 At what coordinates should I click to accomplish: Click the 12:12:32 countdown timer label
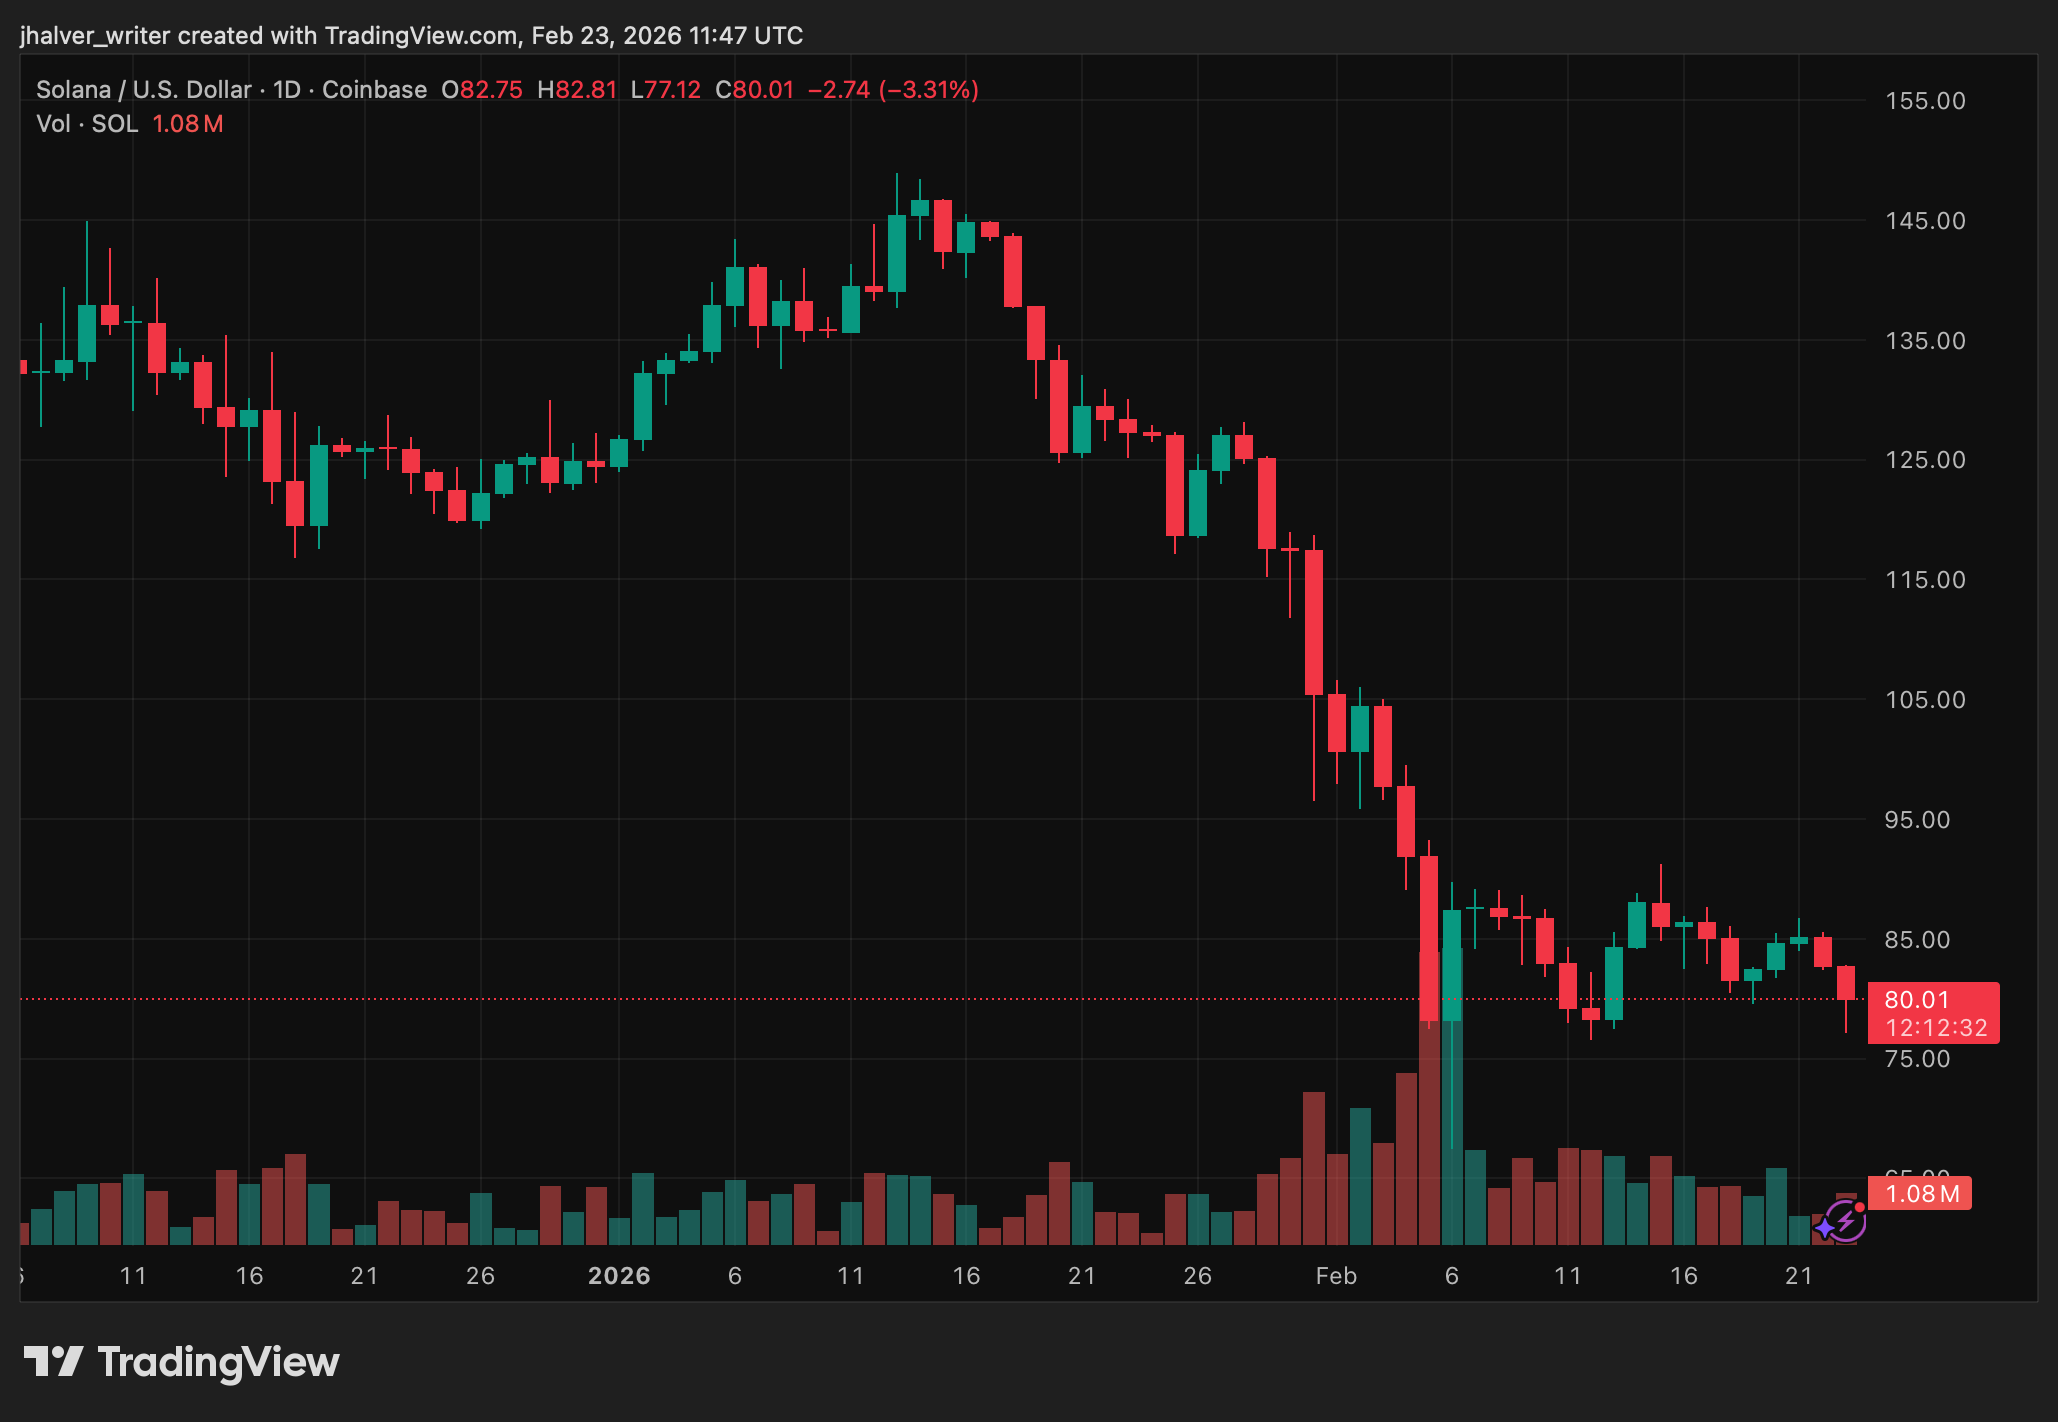[x=1936, y=1028]
